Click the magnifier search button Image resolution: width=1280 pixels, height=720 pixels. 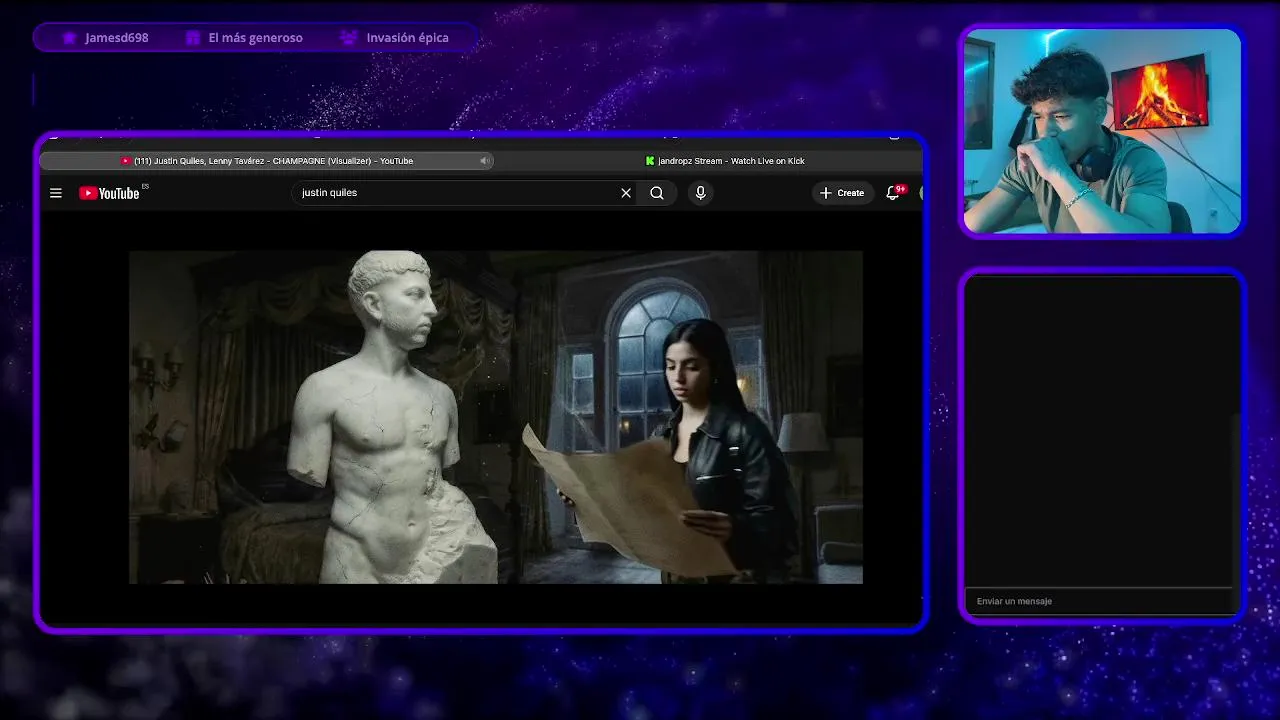657,193
